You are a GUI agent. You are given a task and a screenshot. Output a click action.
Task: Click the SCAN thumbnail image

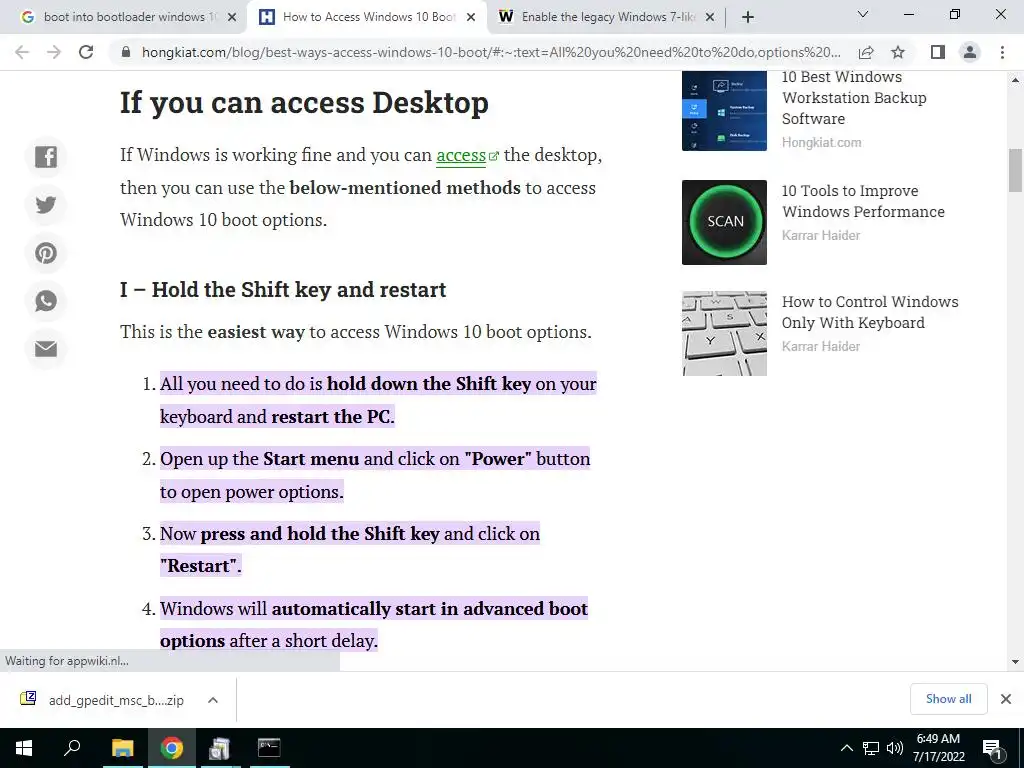point(724,222)
